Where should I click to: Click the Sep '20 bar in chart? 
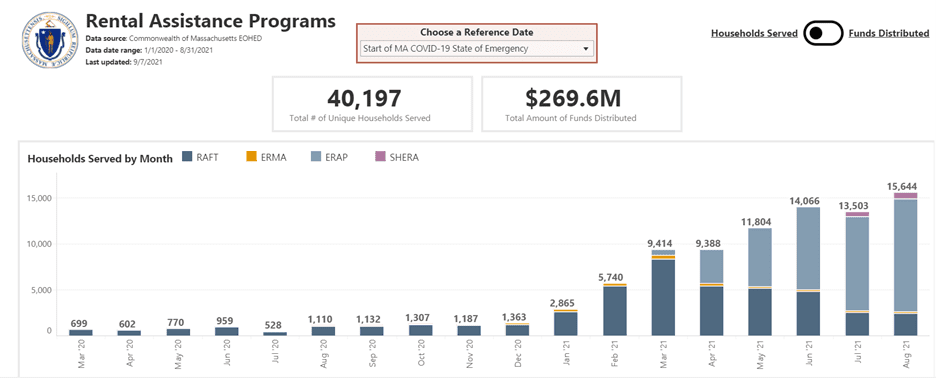click(x=372, y=331)
